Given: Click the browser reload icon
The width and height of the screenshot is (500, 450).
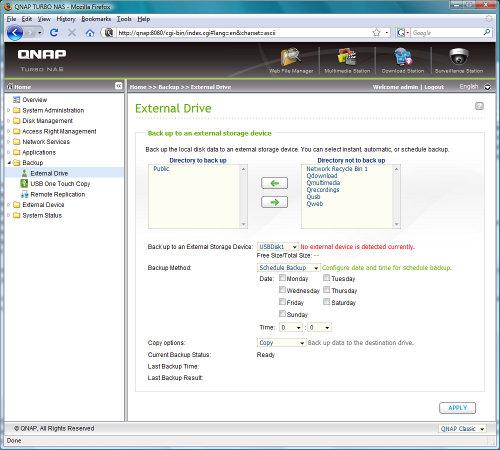Looking at the screenshot, I should tap(54, 33).
